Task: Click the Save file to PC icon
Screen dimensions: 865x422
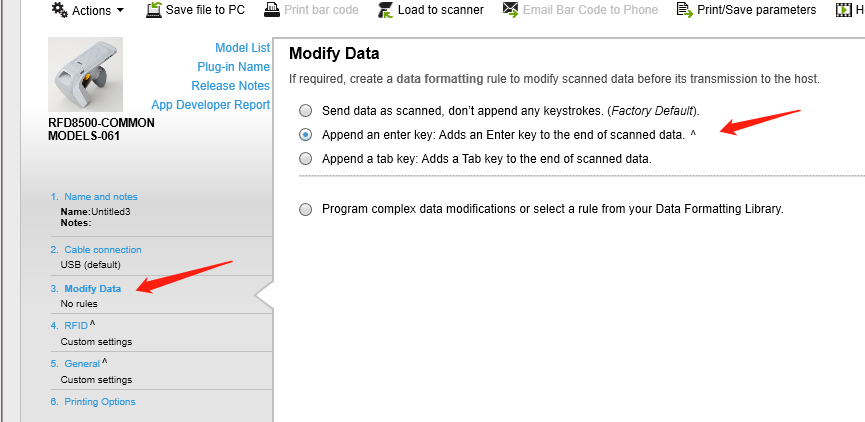Action: click(153, 10)
